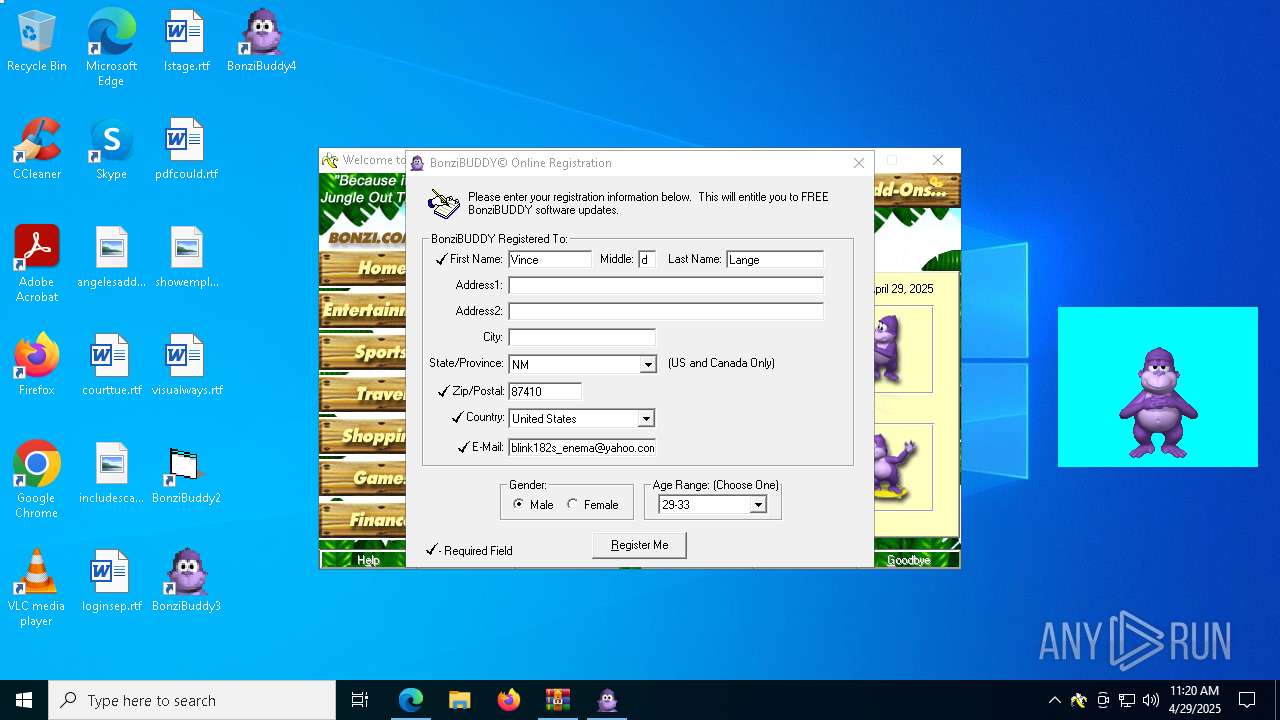1280x720 pixels.
Task: Select courttue.rtf desktop file
Action: (111, 366)
